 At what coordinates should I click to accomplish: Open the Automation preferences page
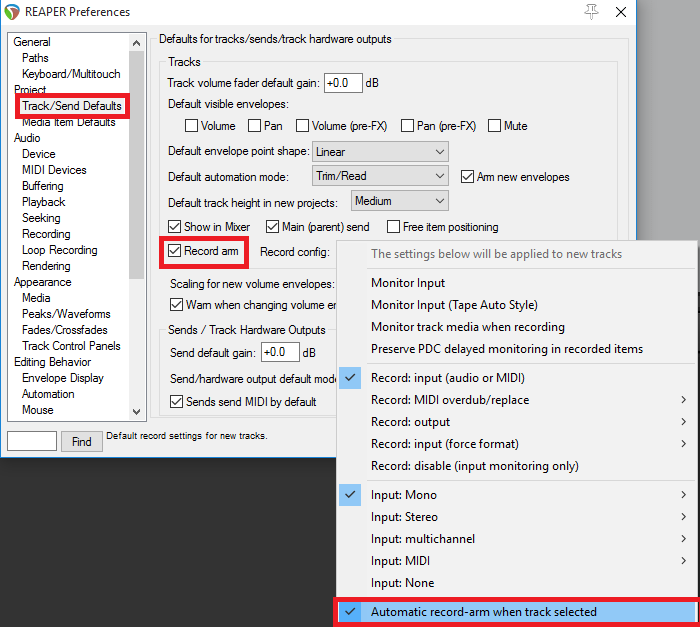click(48, 394)
